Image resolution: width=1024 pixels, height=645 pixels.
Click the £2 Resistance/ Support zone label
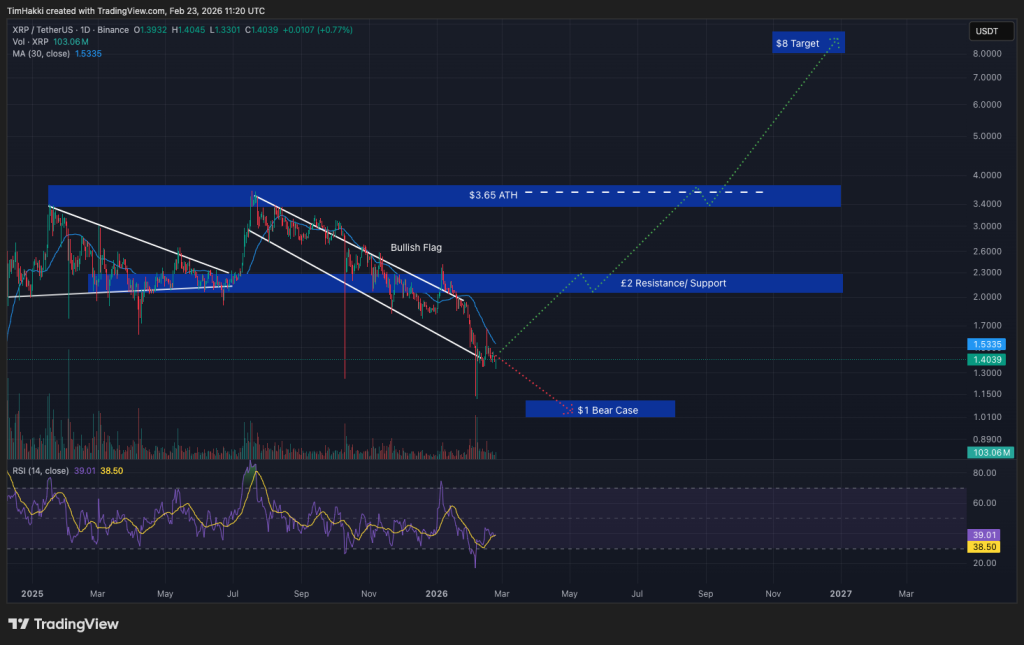(673, 284)
